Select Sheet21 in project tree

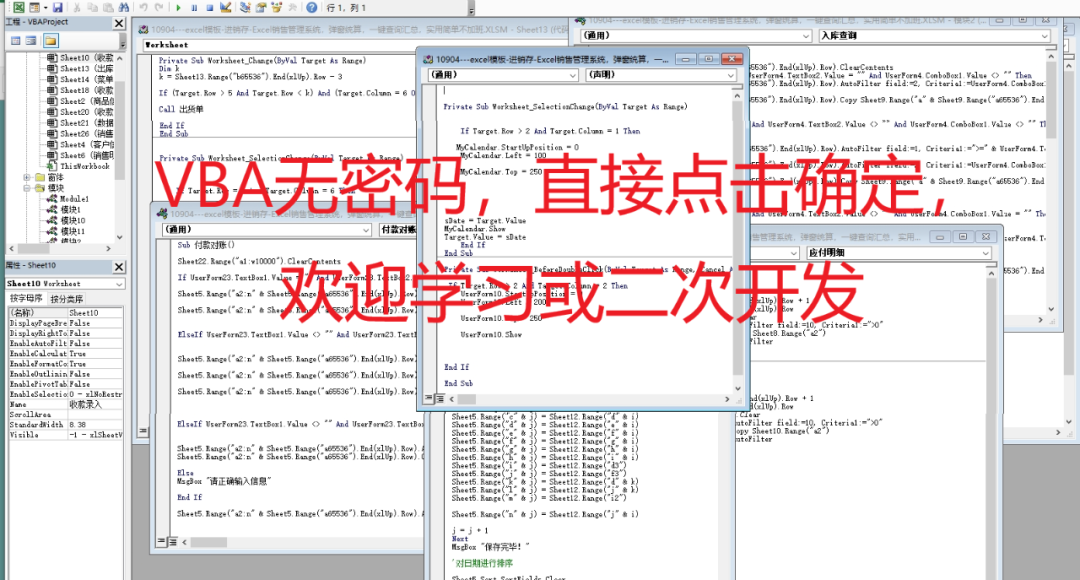click(80, 123)
